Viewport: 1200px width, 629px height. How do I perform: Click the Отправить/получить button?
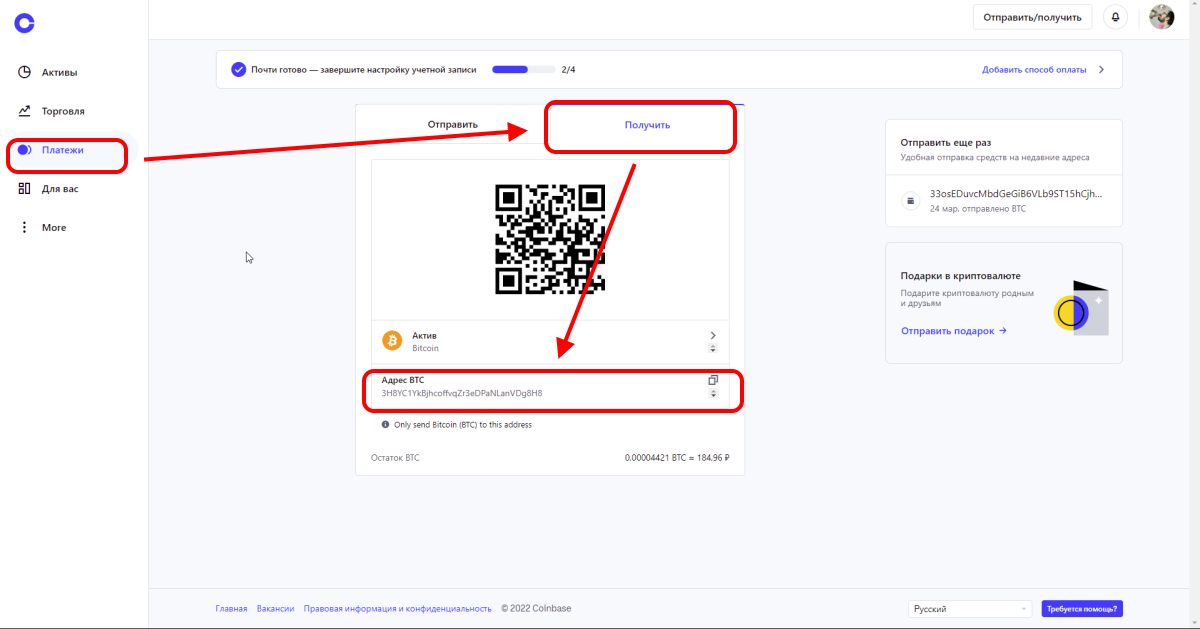[1032, 17]
